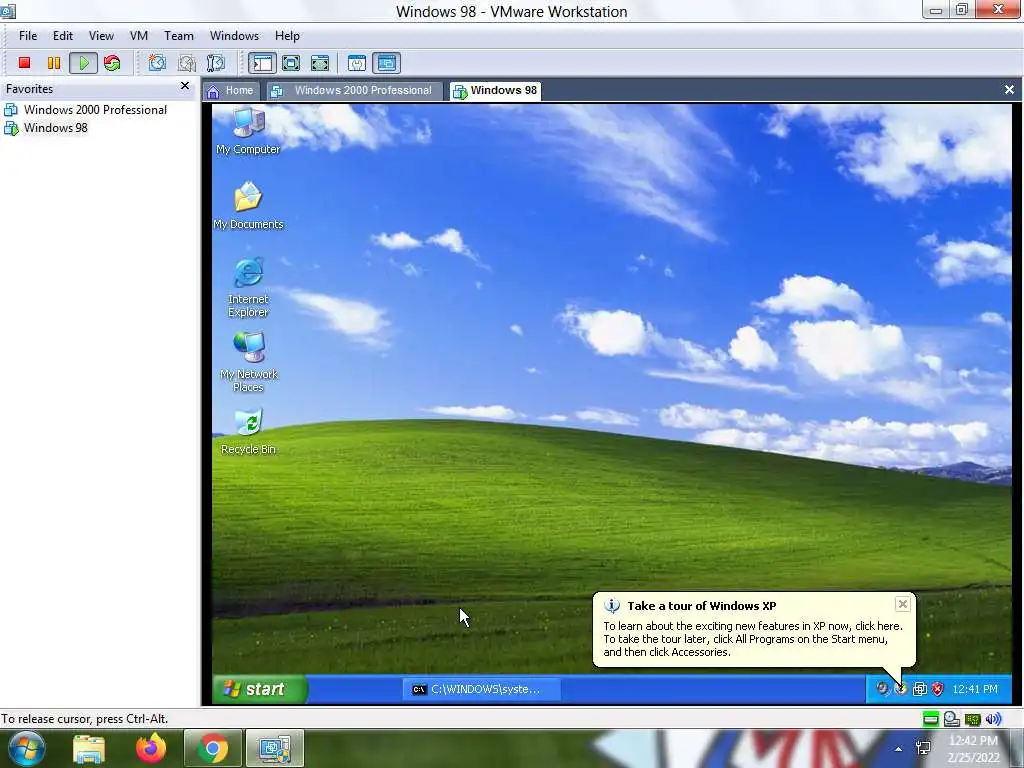The image size is (1024, 768).
Task: Click the CD/DVD drive status icon
Action: click(952, 719)
